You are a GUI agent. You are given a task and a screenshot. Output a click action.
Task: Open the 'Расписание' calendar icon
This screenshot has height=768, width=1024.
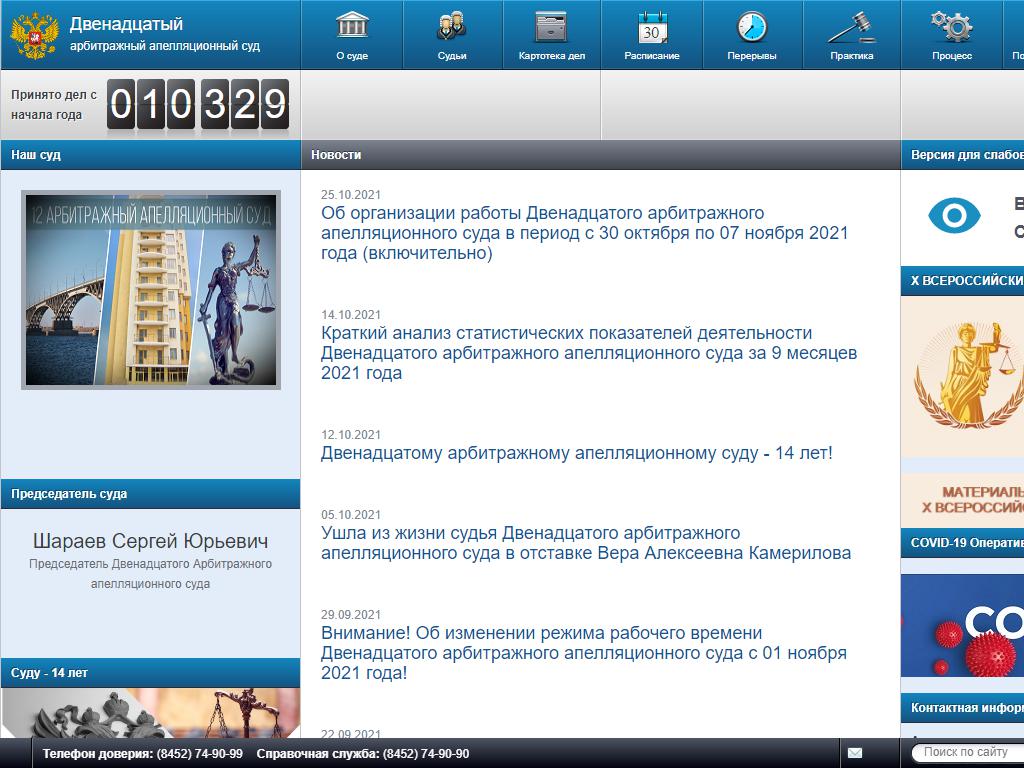[x=652, y=27]
